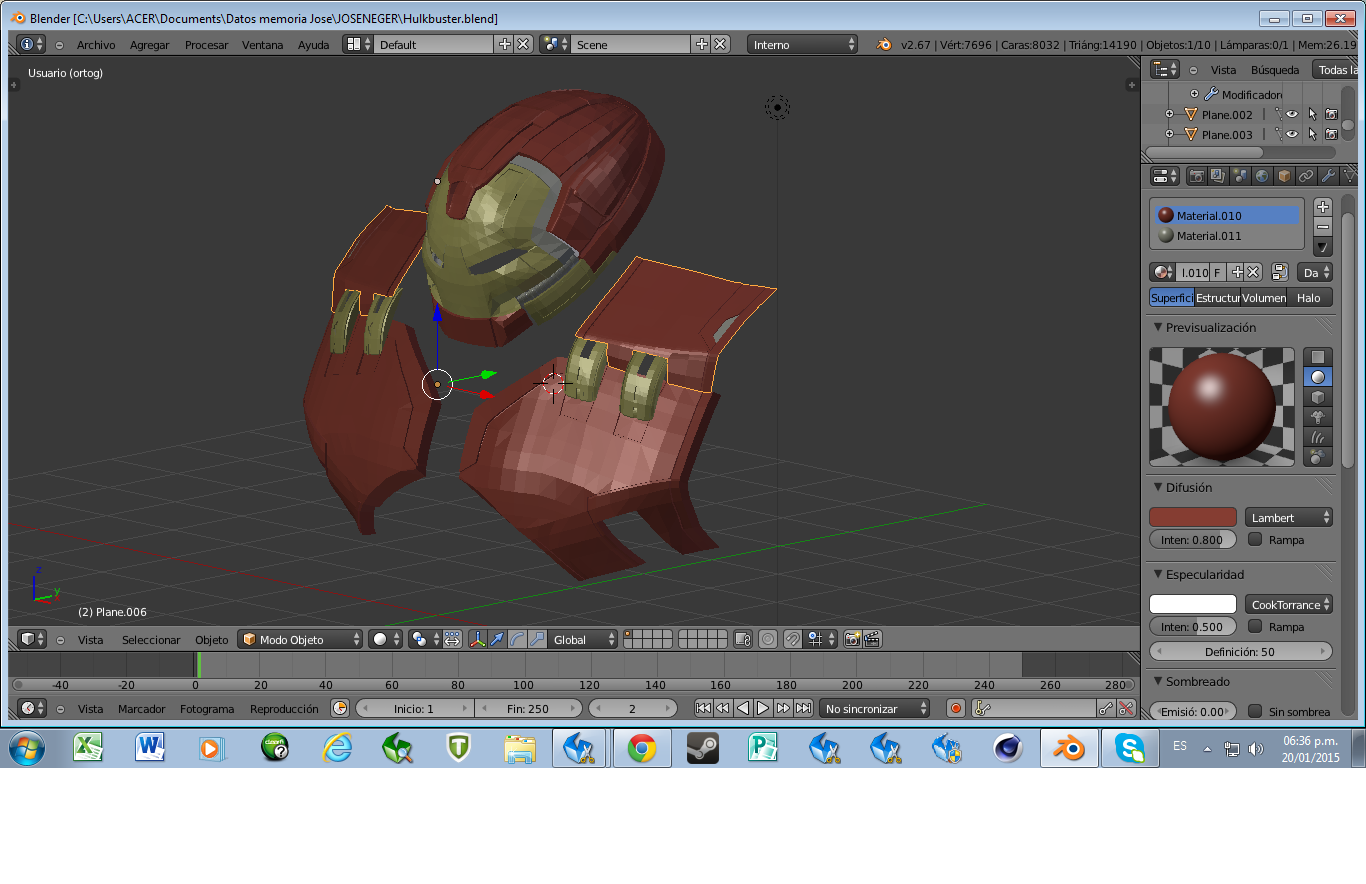This screenshot has height=884, width=1366.
Task: Enable Rampa checkbox under Especularidad
Action: click(1255, 626)
